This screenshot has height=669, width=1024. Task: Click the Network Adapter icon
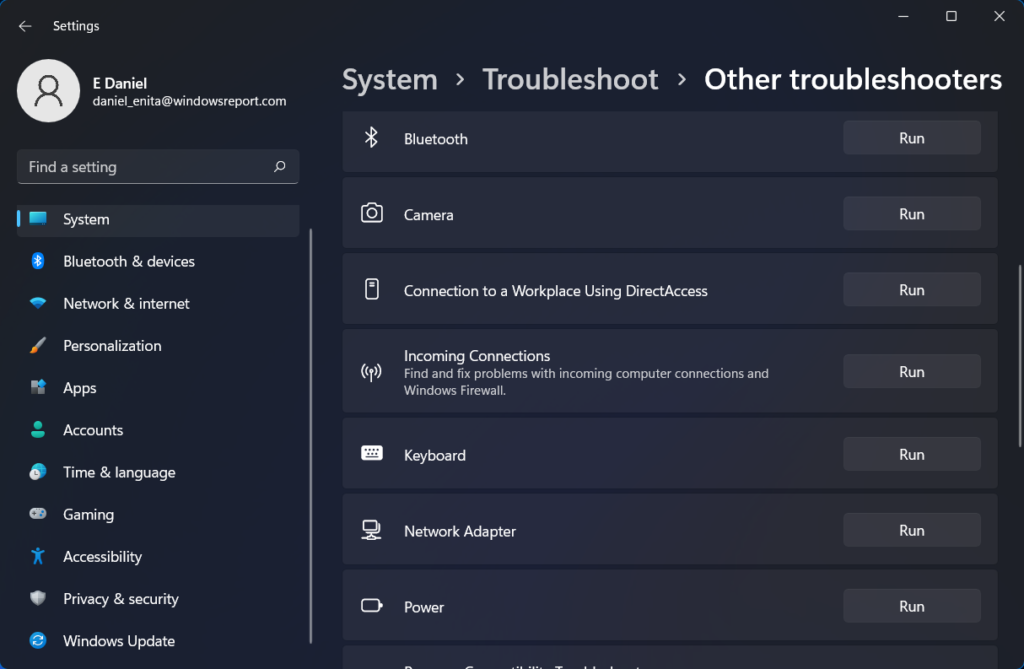371,530
